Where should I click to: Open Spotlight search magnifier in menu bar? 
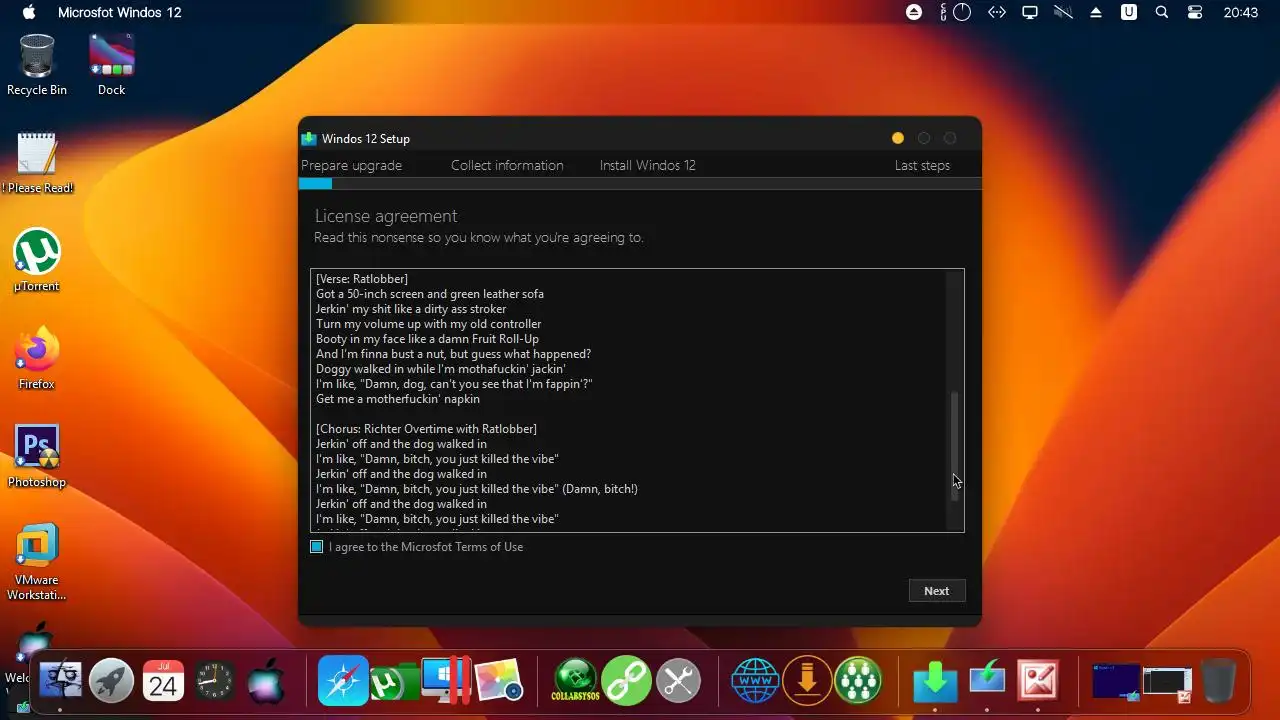pos(1161,12)
